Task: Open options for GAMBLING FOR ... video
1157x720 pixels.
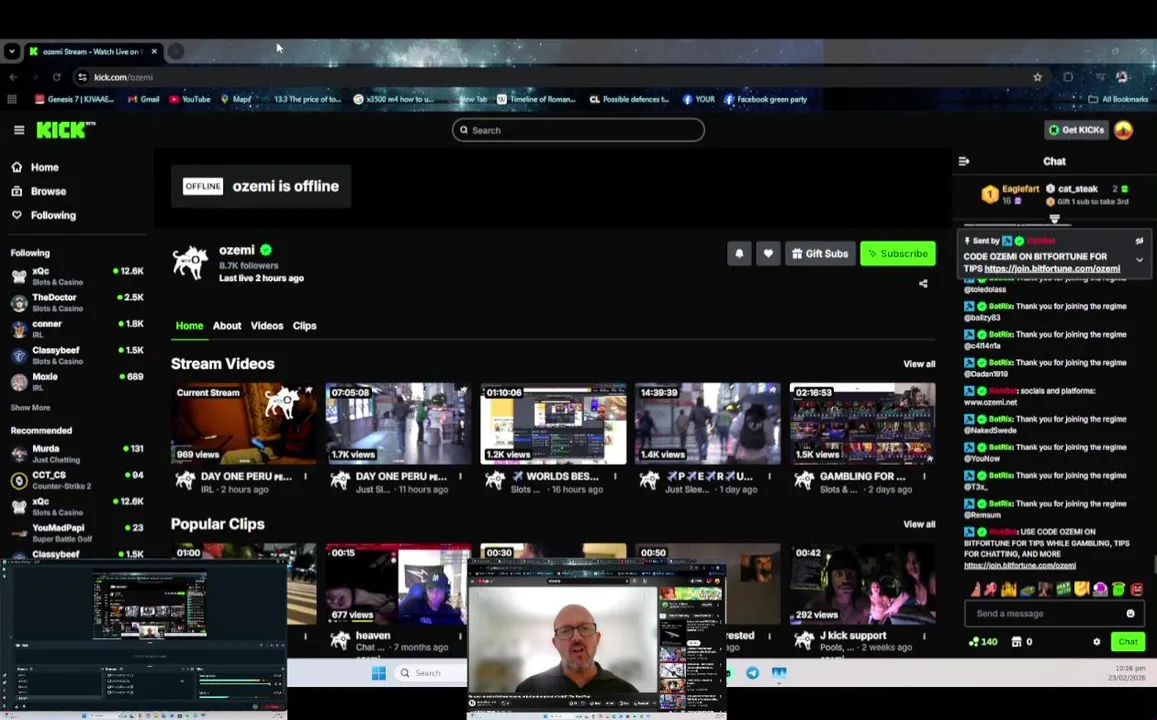Action: [925, 477]
